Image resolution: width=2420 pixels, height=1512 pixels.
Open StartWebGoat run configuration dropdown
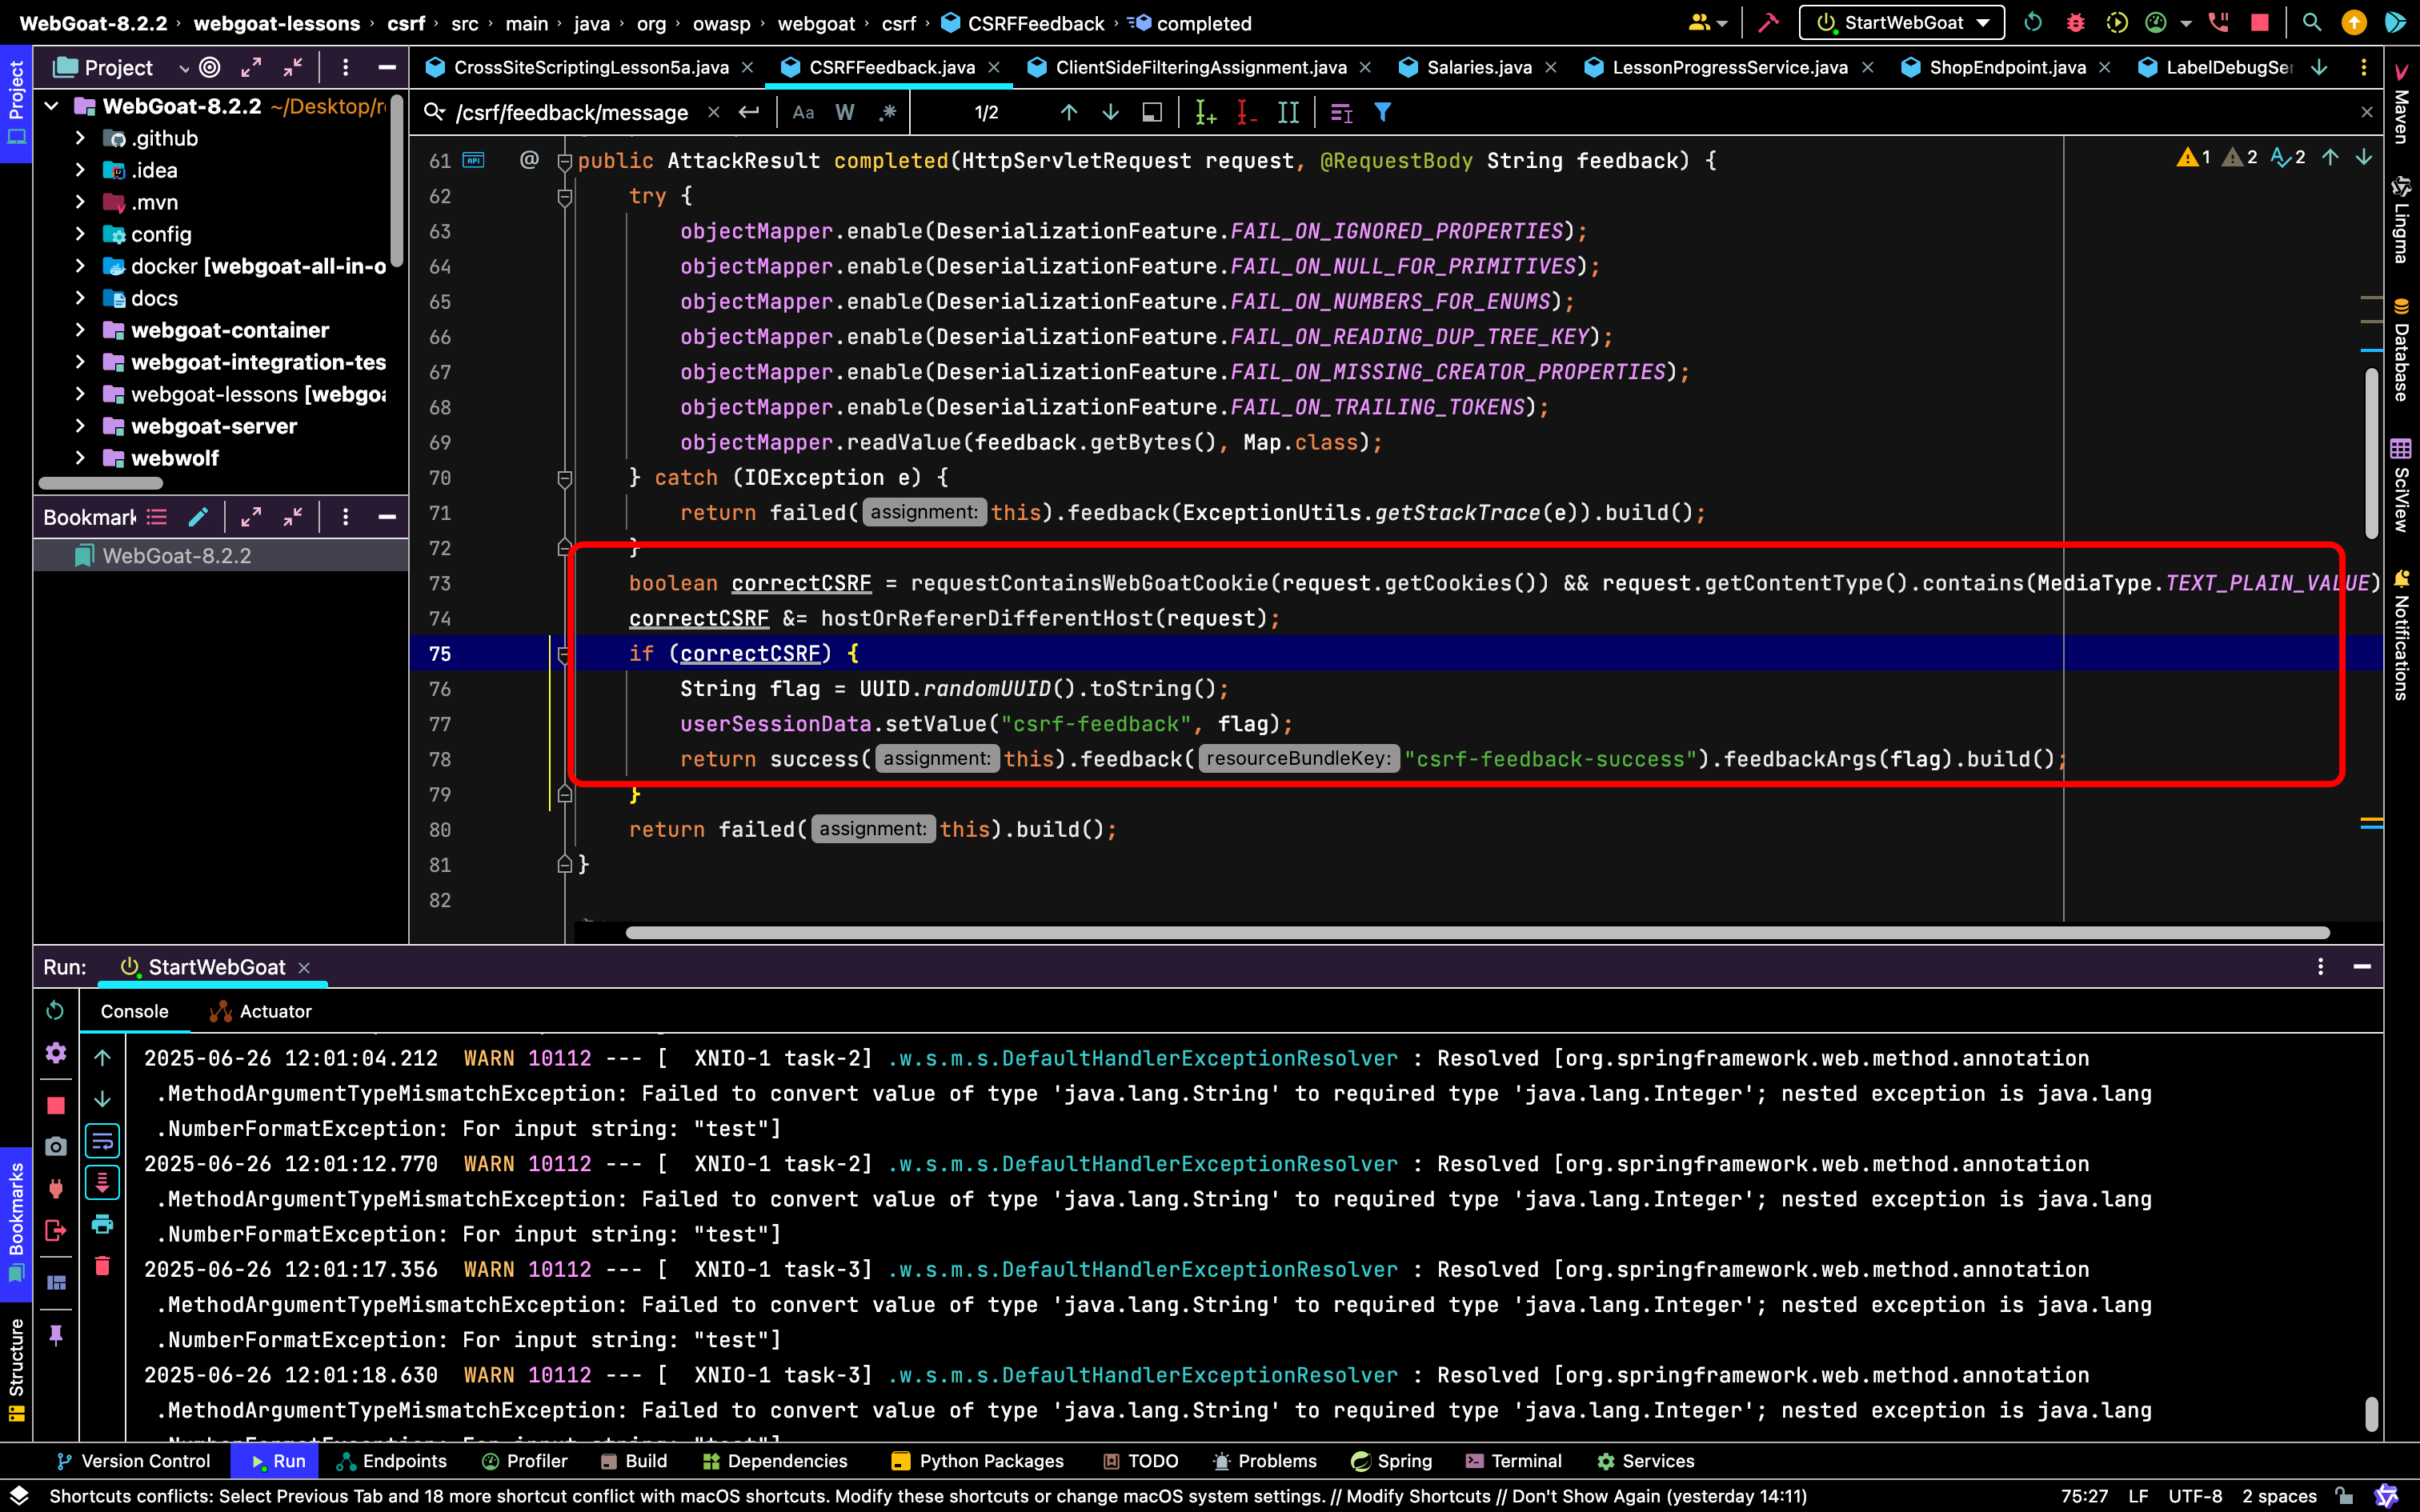[x=1901, y=22]
